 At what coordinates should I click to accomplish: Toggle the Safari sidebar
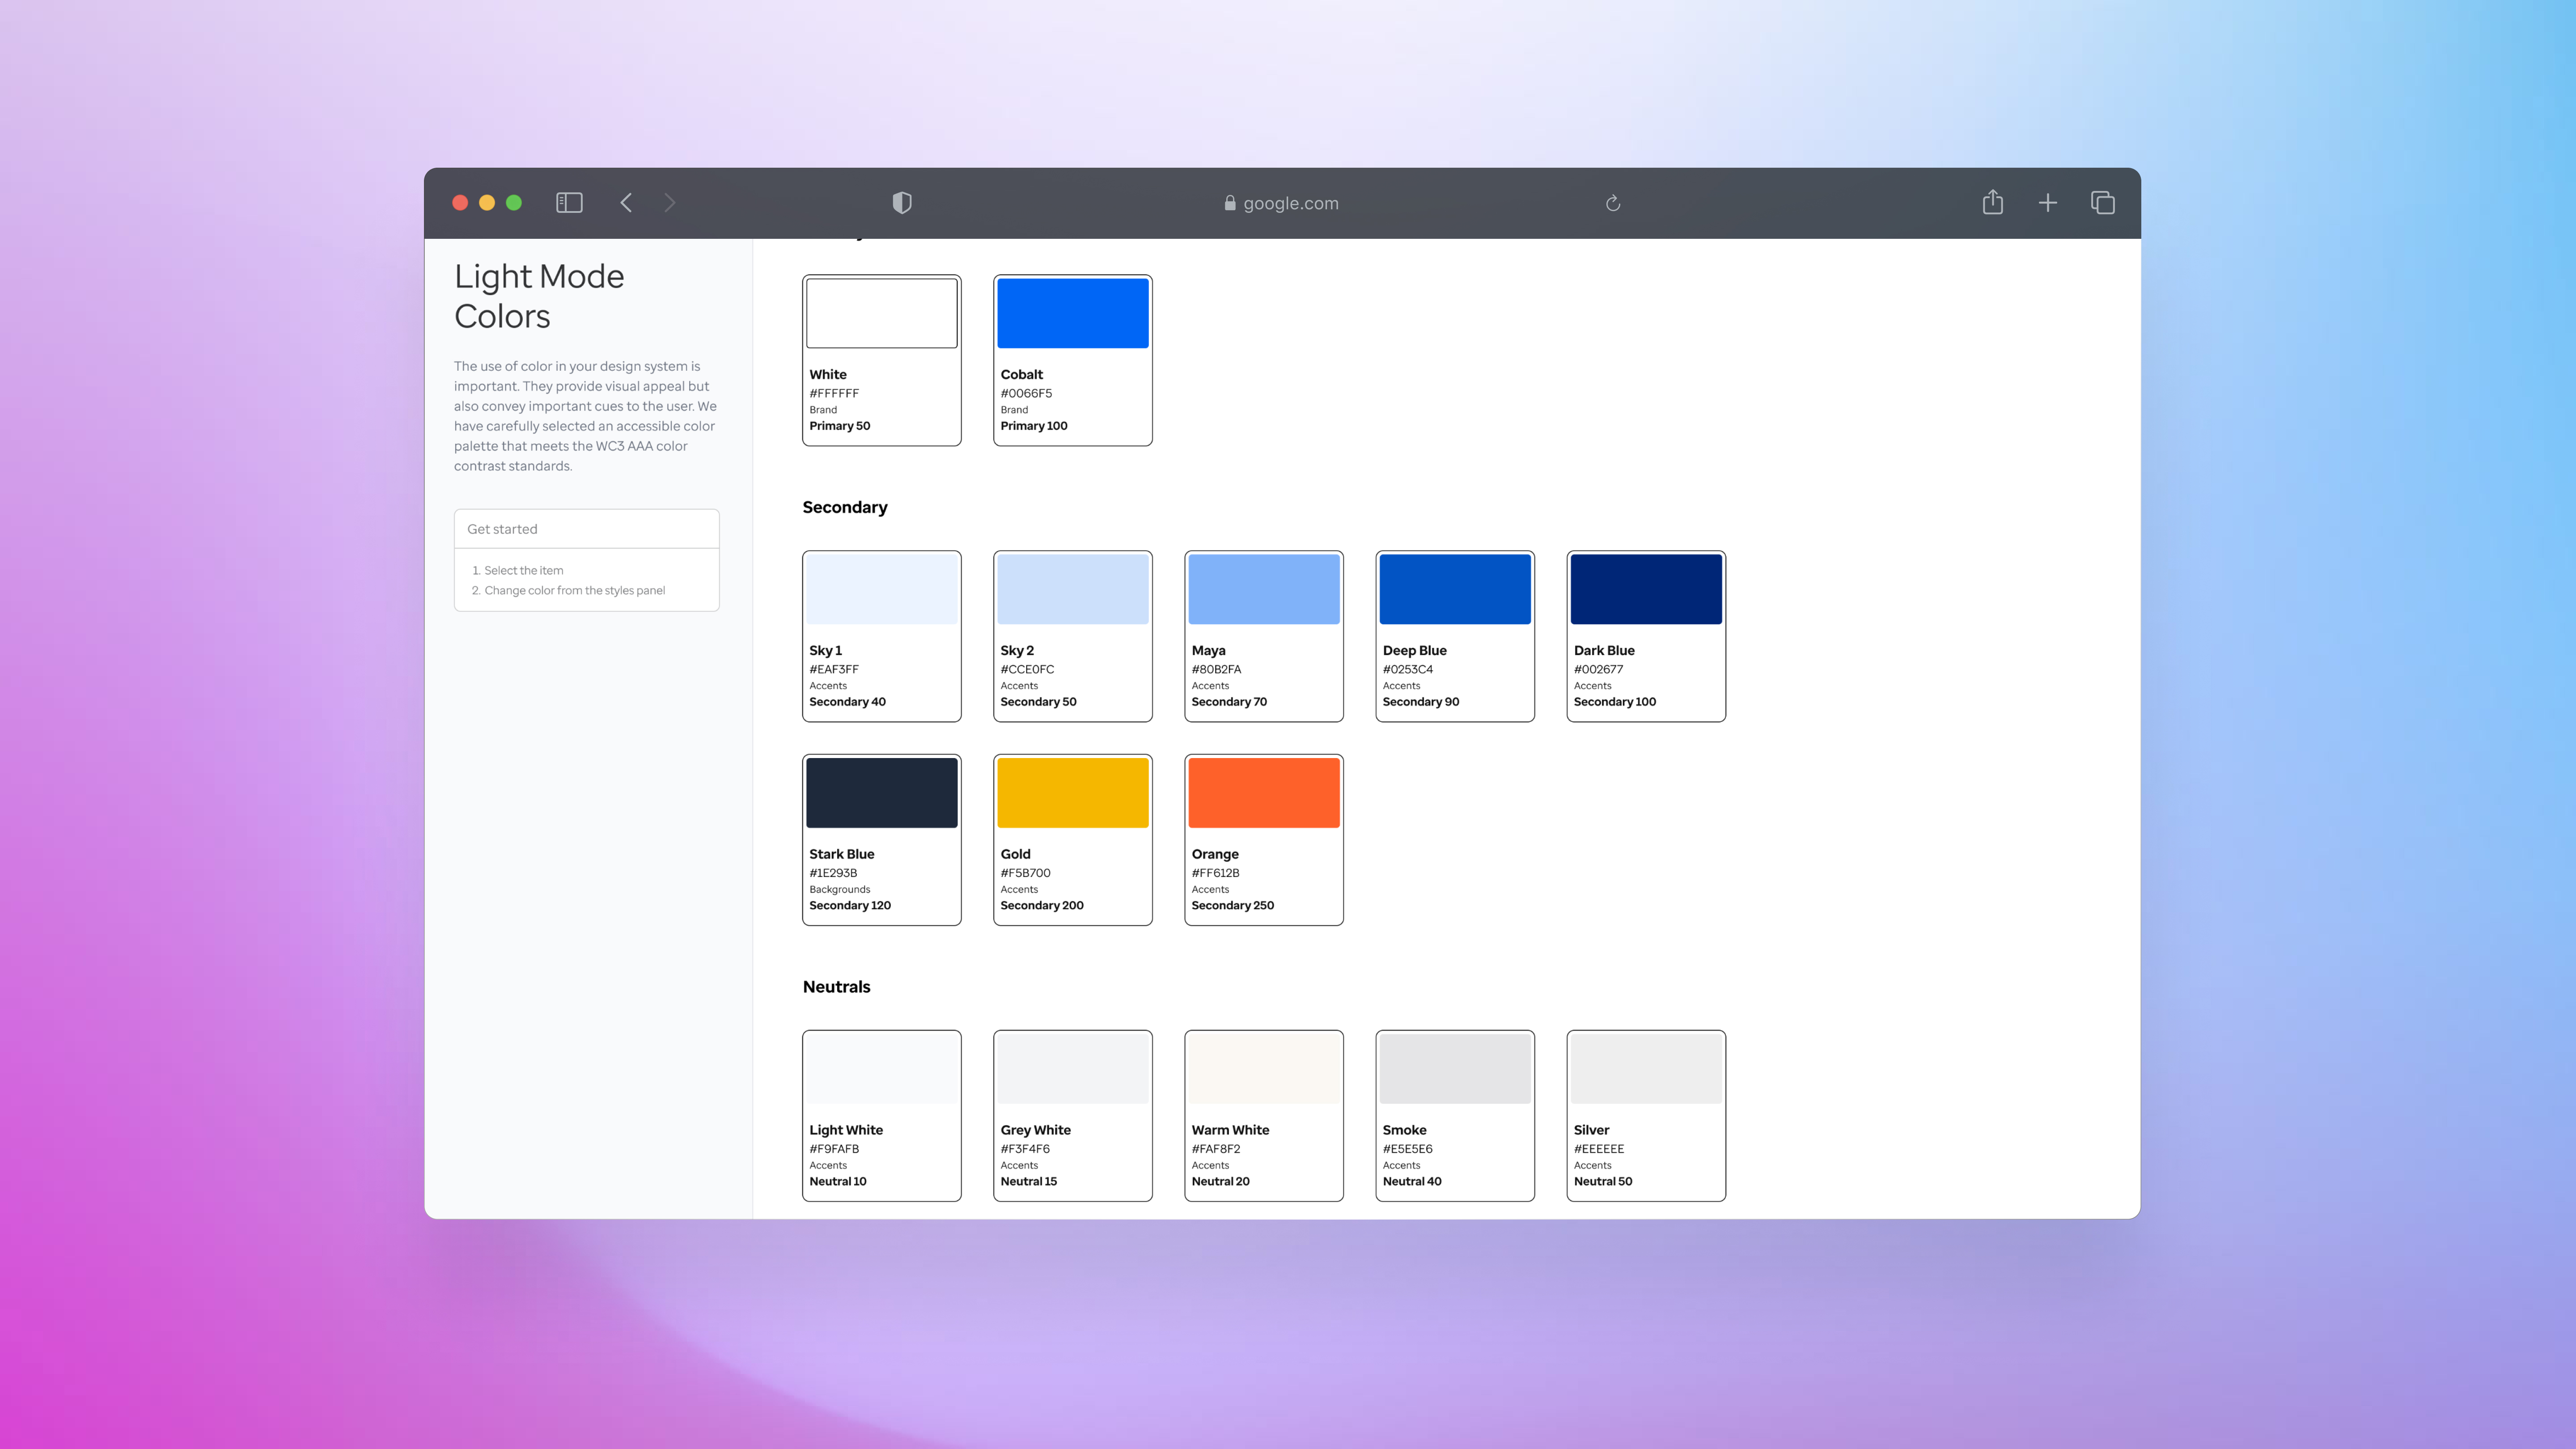click(568, 202)
